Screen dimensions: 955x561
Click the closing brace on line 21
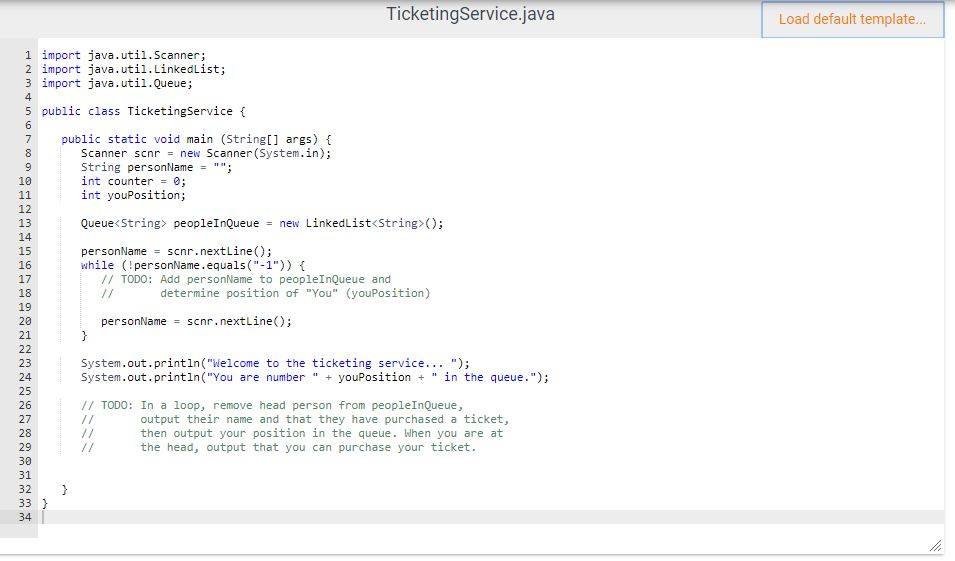tap(84, 336)
